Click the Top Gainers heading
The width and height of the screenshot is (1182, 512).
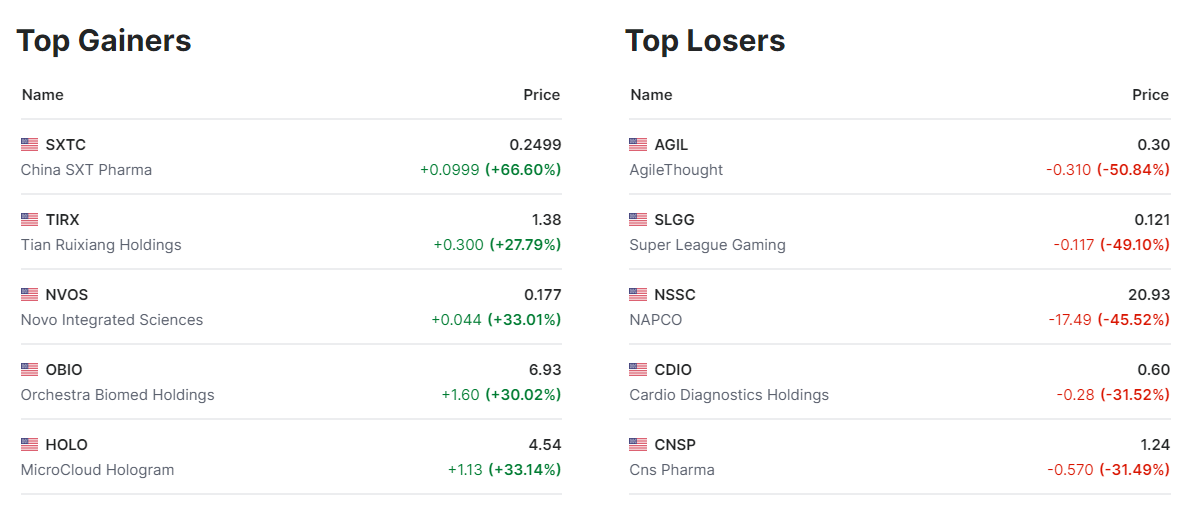[x=104, y=41]
